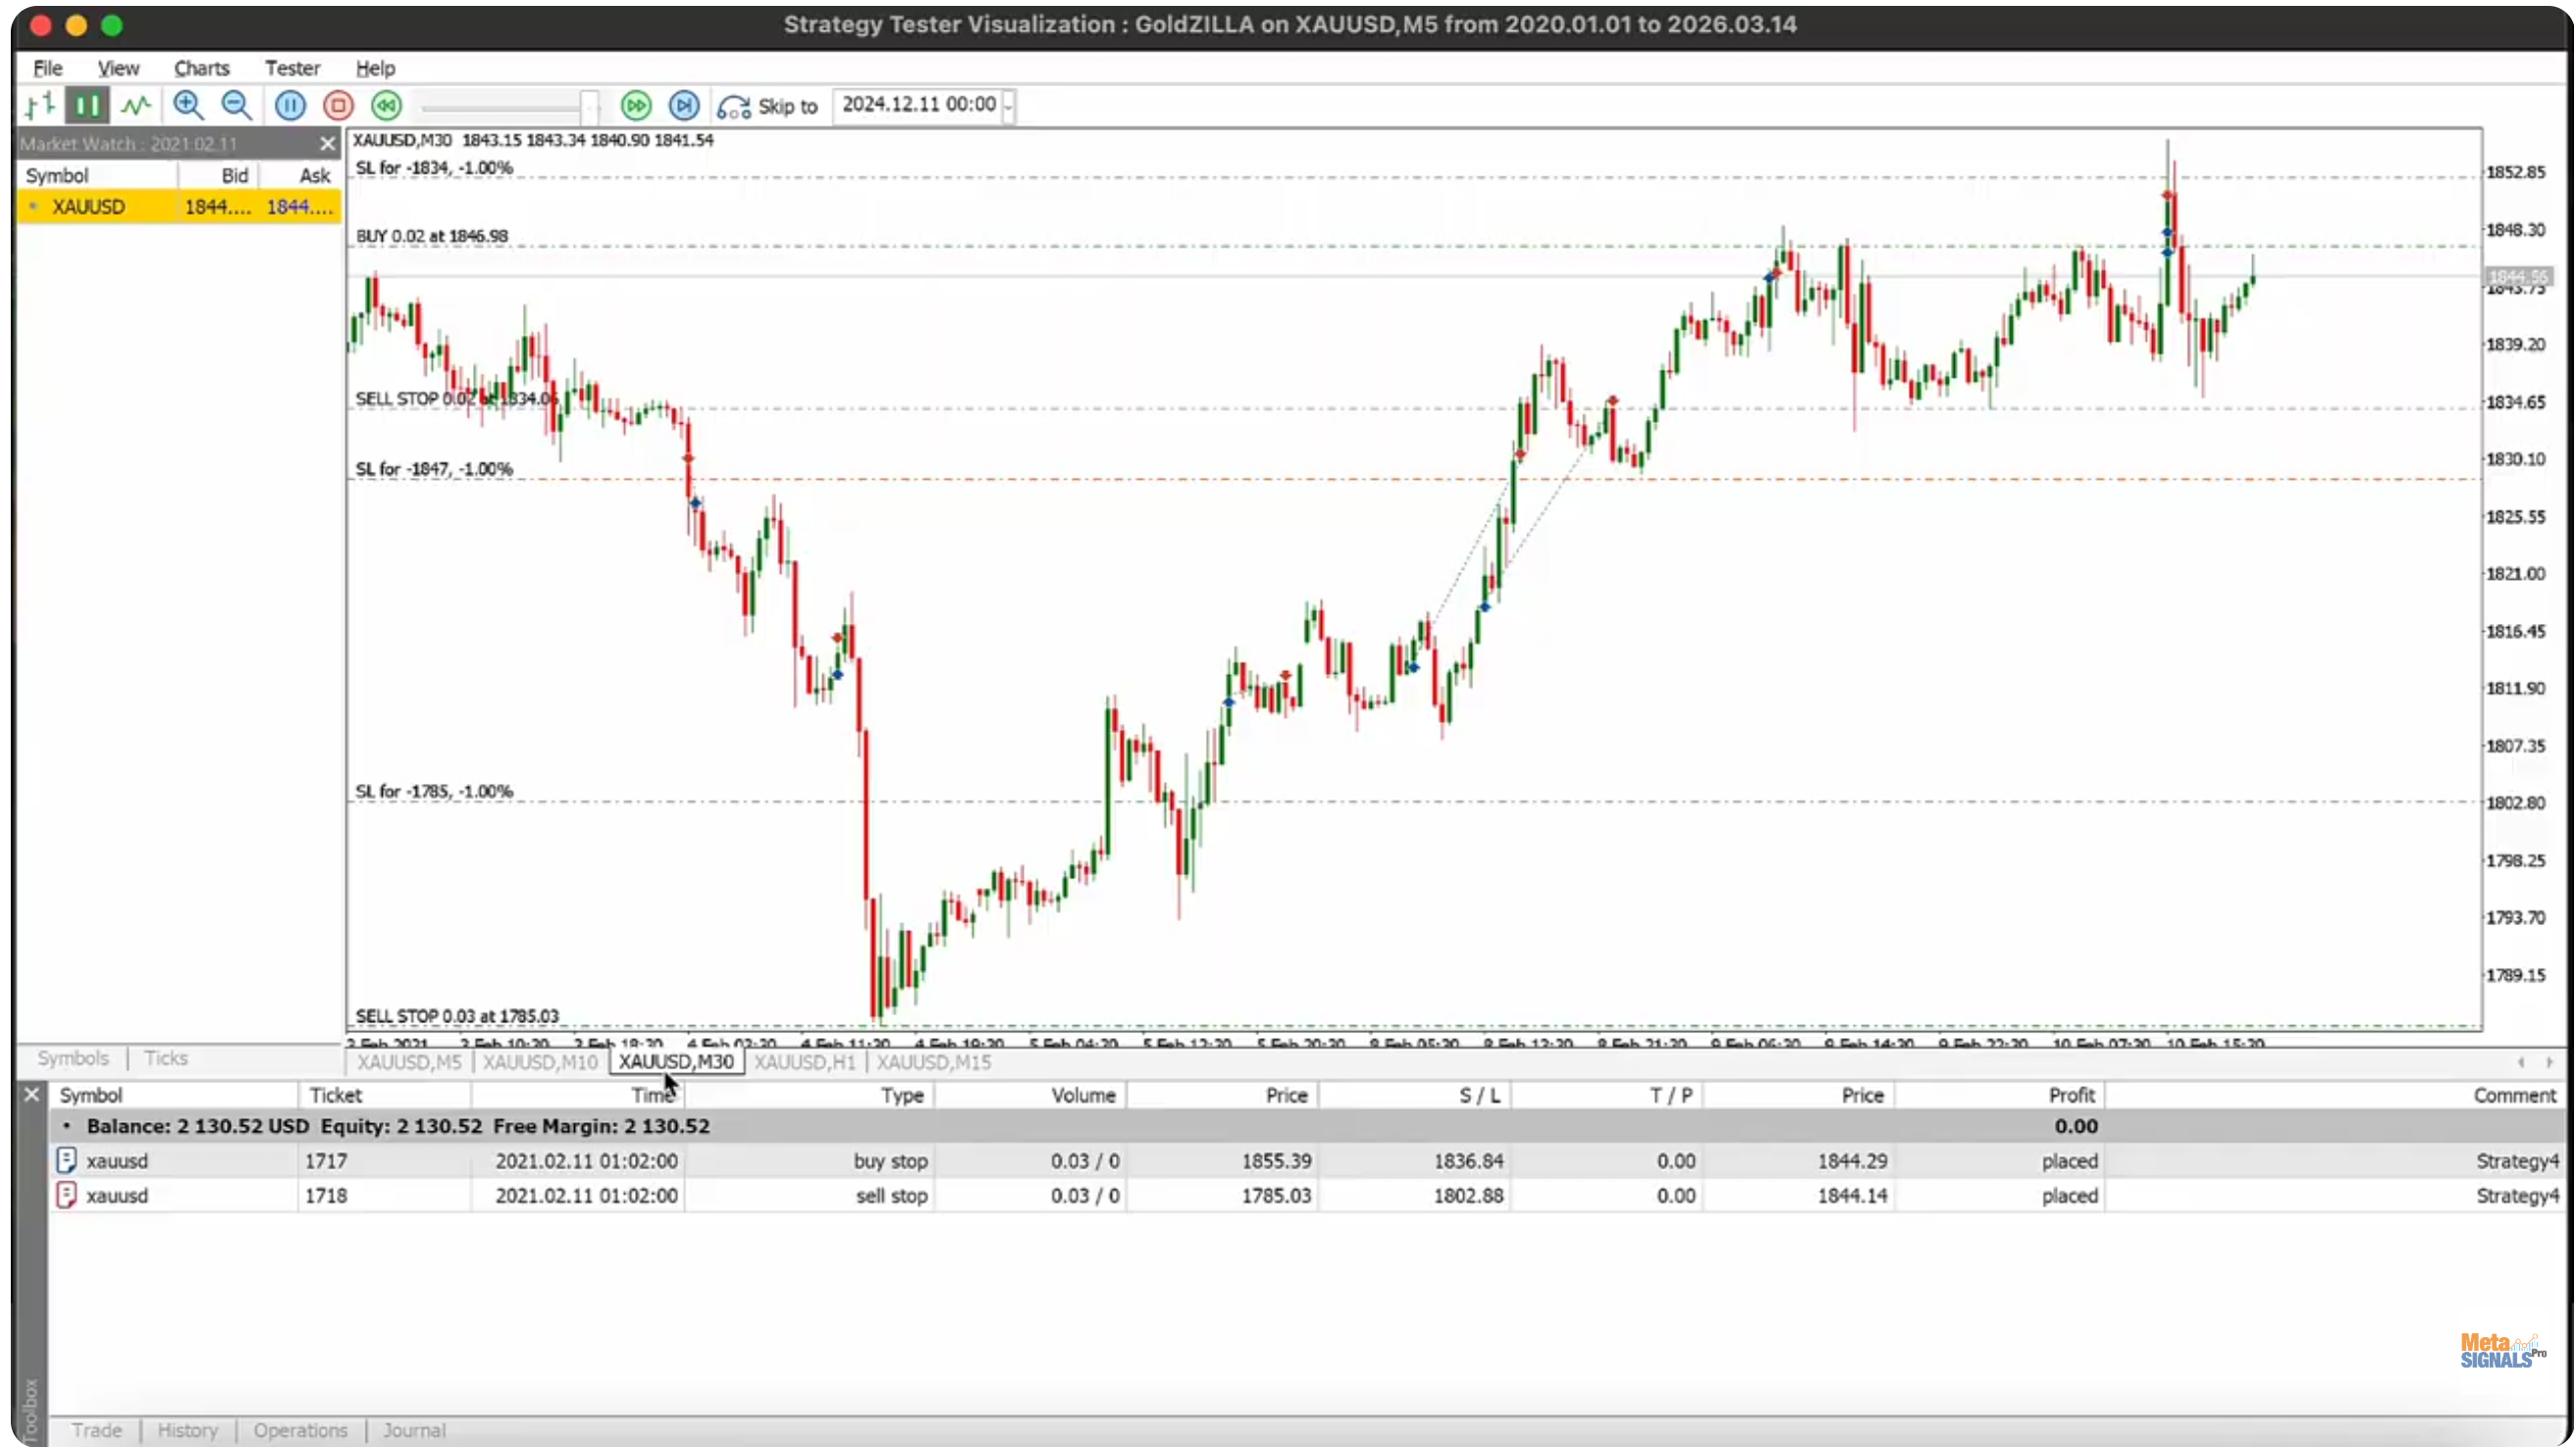Screen dimensions: 2576x1448
Task: Zoom in the chart
Action: [x=188, y=105]
